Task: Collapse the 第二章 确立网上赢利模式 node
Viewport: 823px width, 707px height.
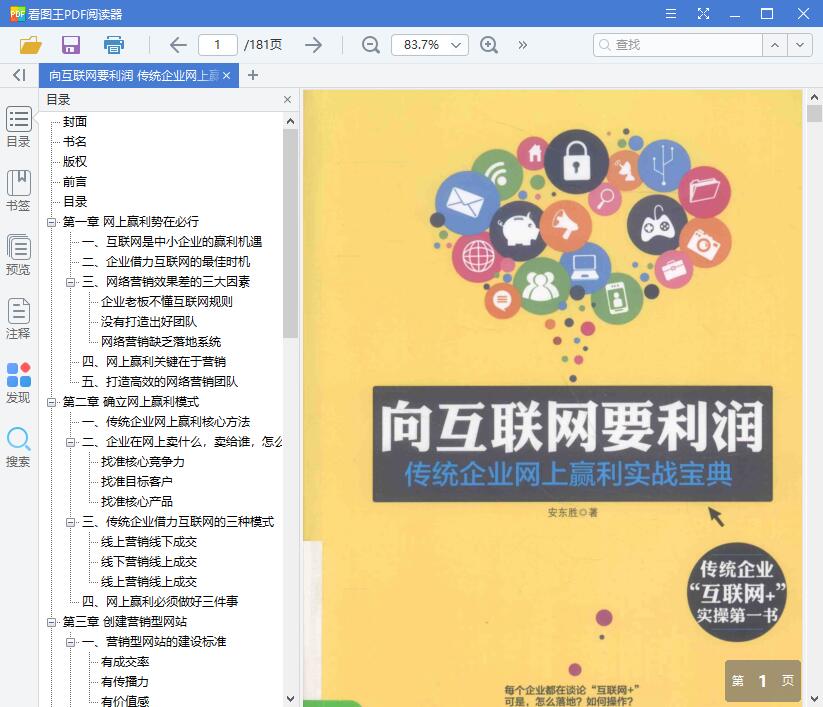Action: click(51, 402)
